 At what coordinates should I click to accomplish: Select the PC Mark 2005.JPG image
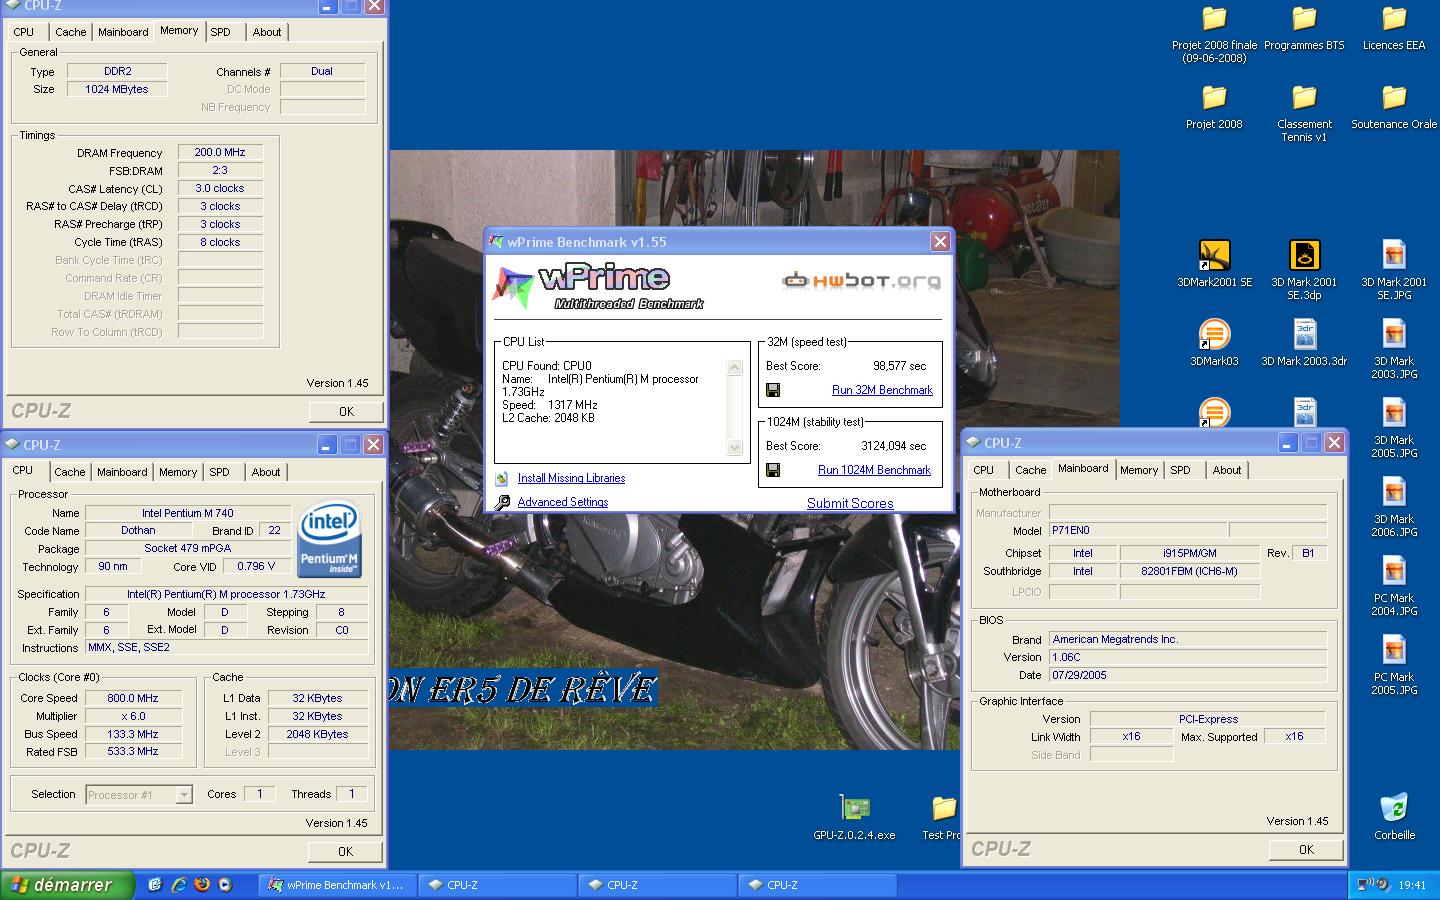(1394, 665)
